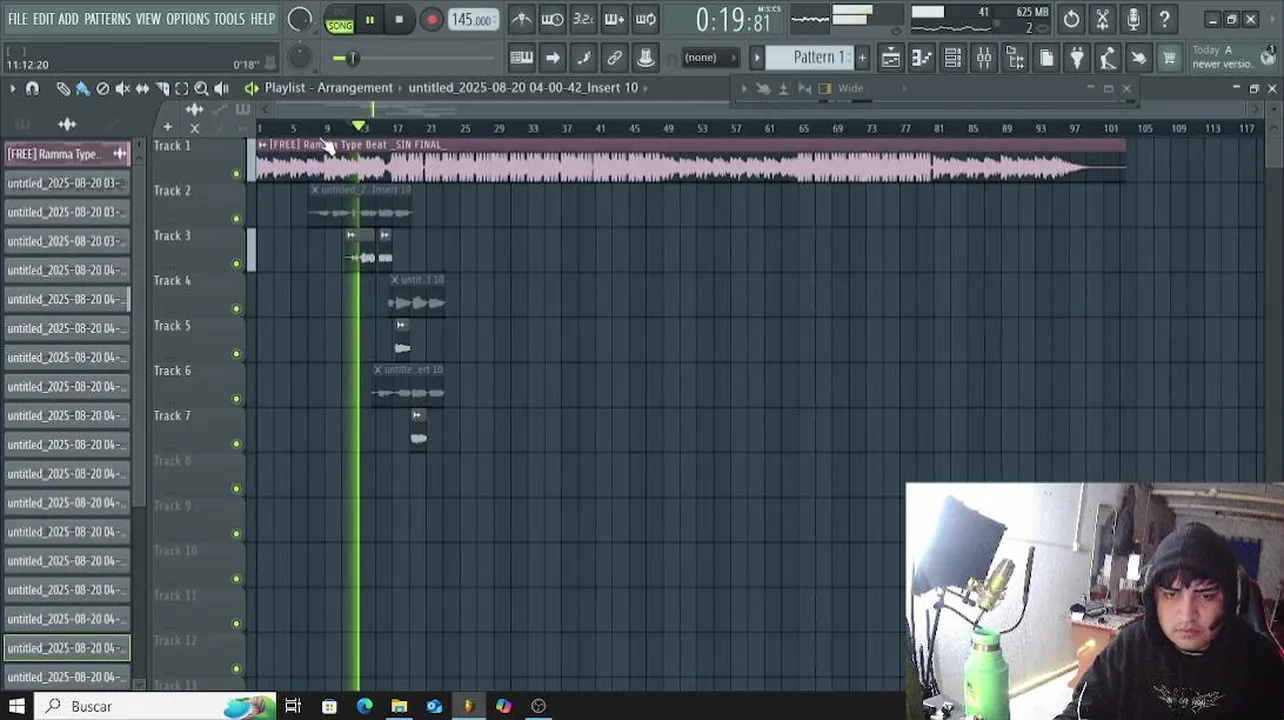This screenshot has width=1284, height=720.
Task: Pause playback with the pause button
Action: coord(370,20)
